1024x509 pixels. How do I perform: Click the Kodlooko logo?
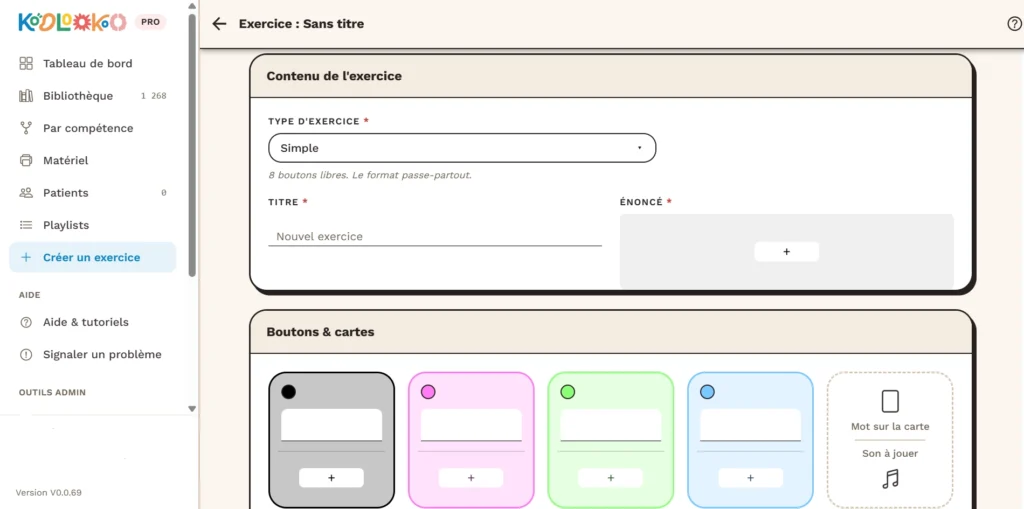(72, 22)
